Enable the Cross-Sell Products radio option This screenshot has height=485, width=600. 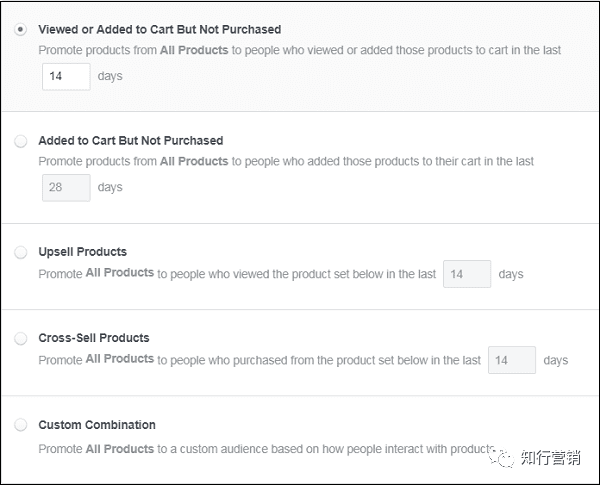pyautogui.click(x=21, y=338)
